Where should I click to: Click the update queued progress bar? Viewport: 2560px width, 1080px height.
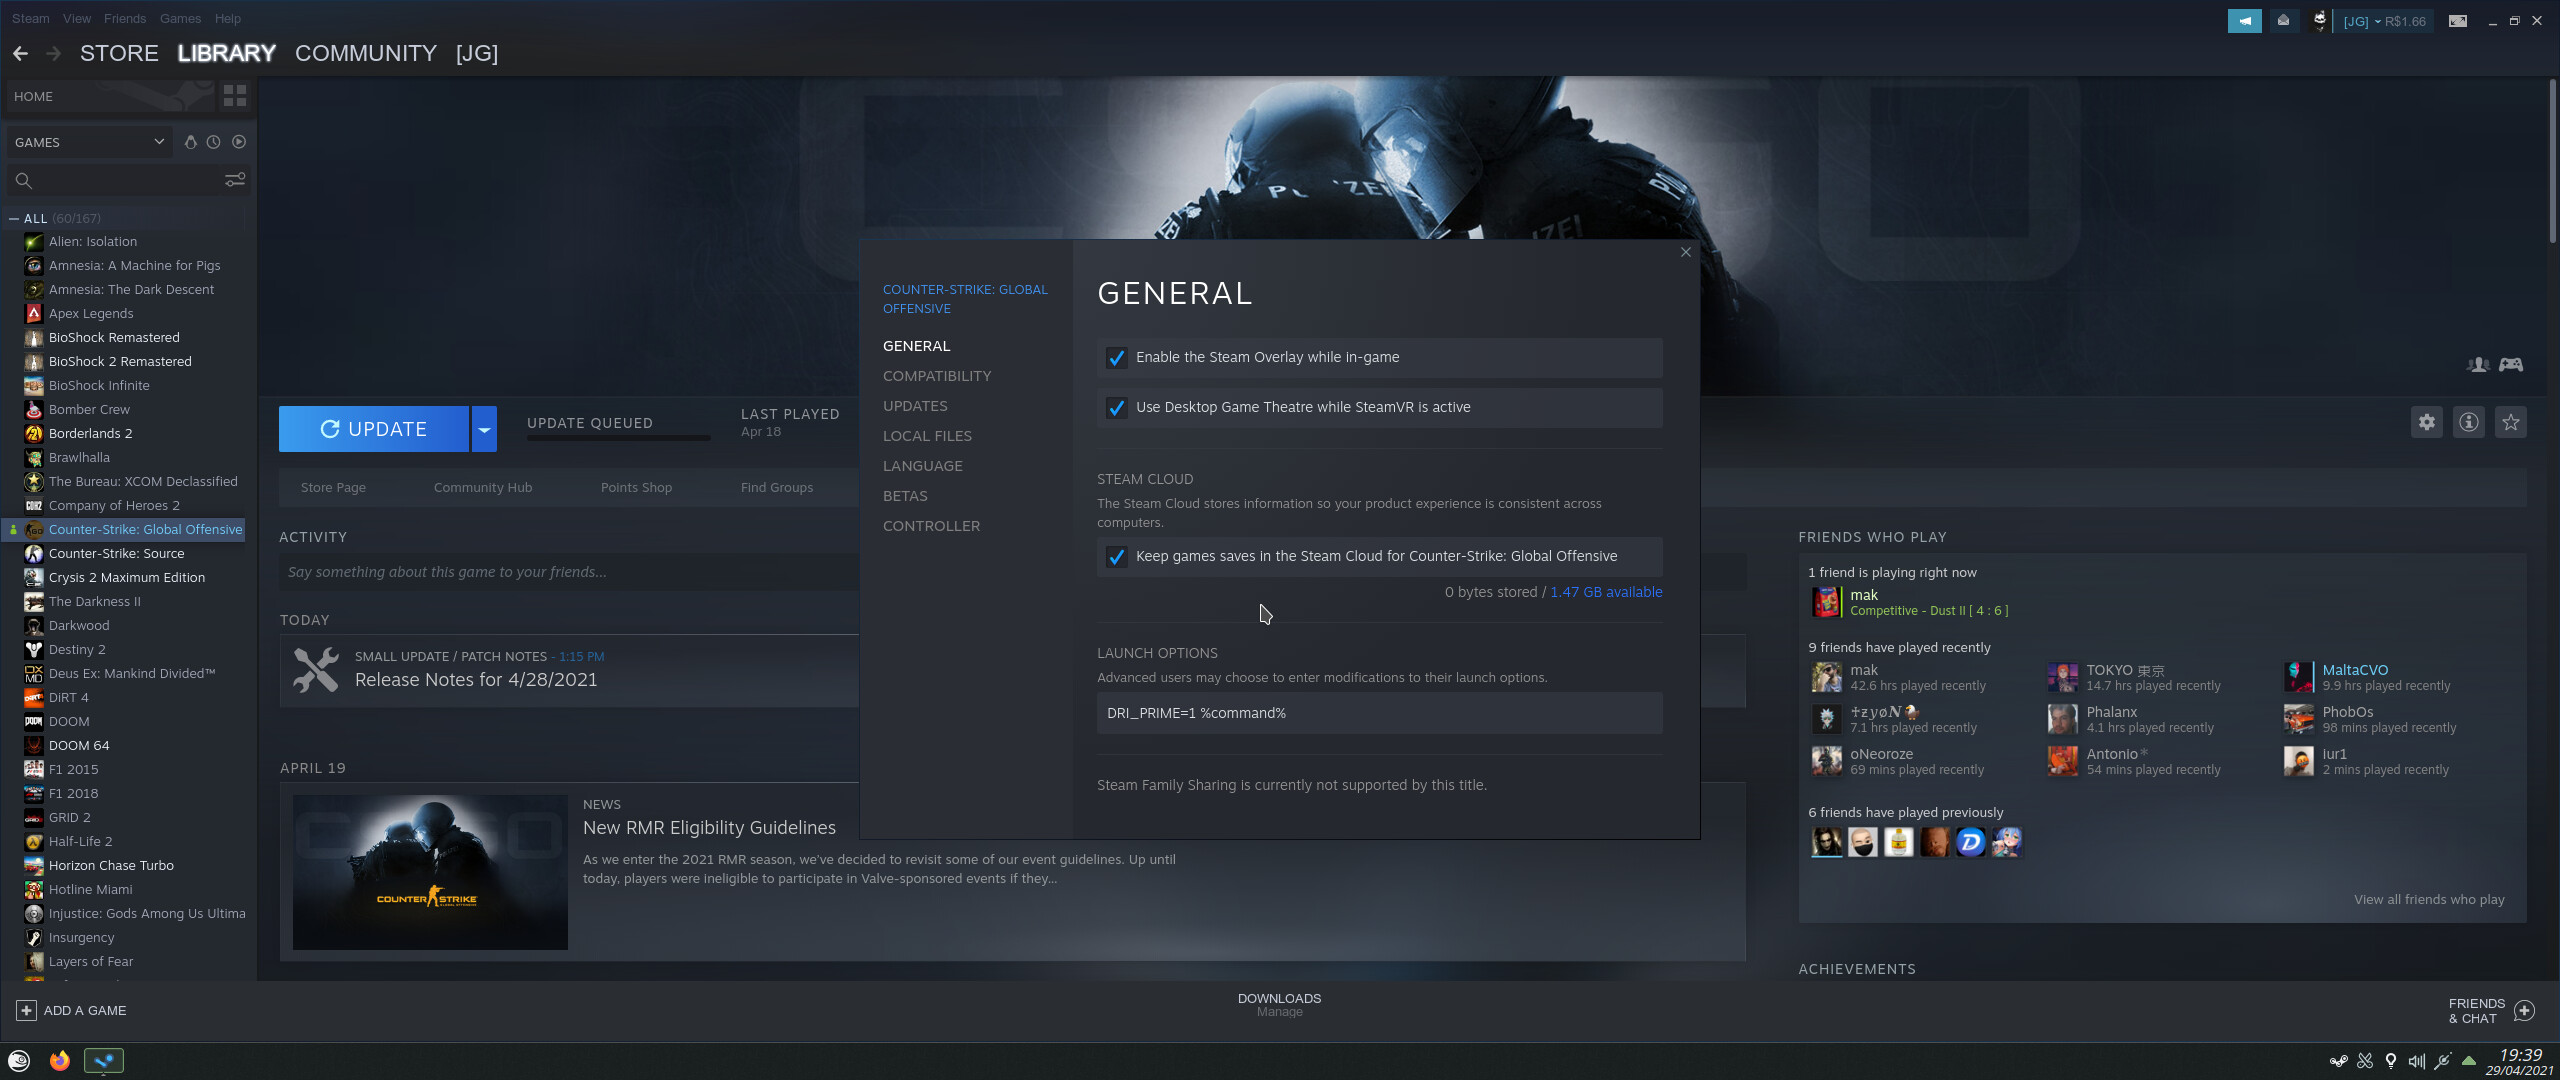(x=618, y=438)
